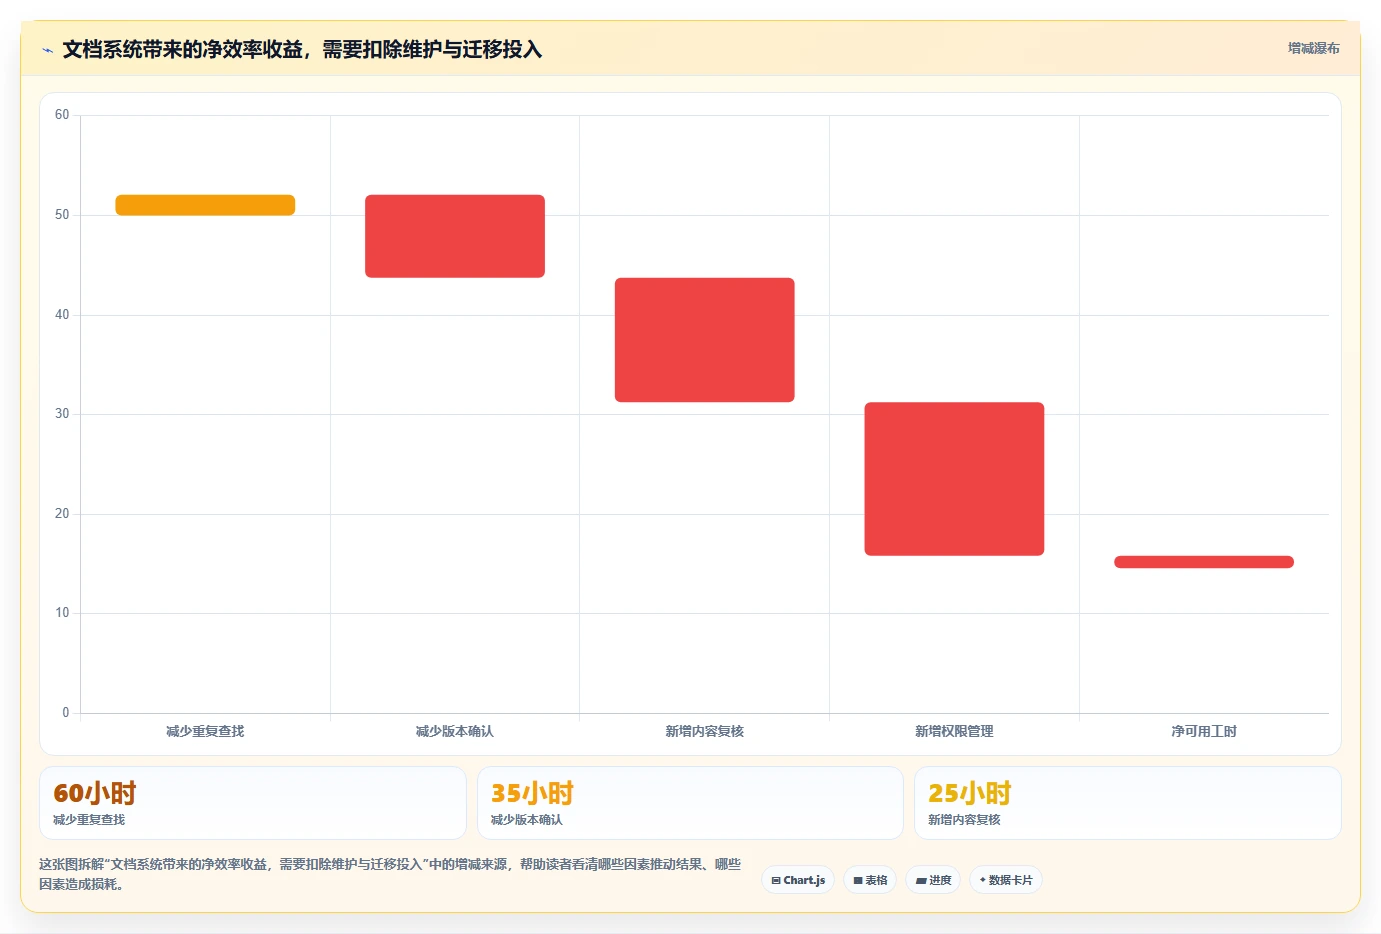This screenshot has width=1381, height=934.
Task: Click the 进度 tag
Action: 933,880
